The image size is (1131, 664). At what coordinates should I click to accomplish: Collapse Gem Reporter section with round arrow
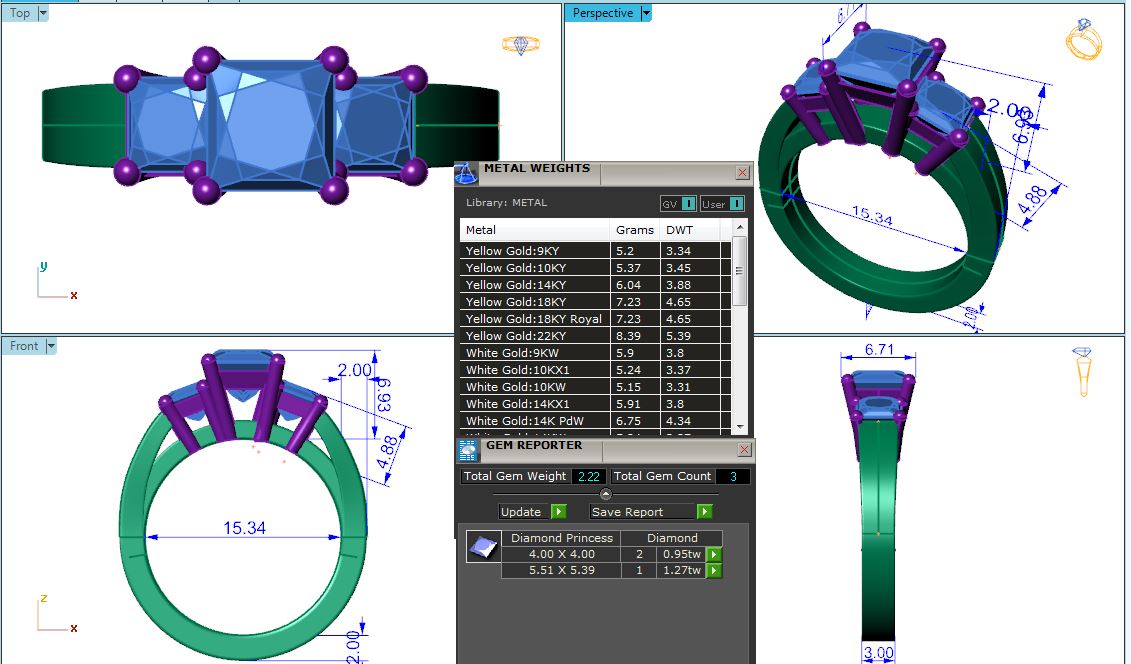click(x=605, y=494)
